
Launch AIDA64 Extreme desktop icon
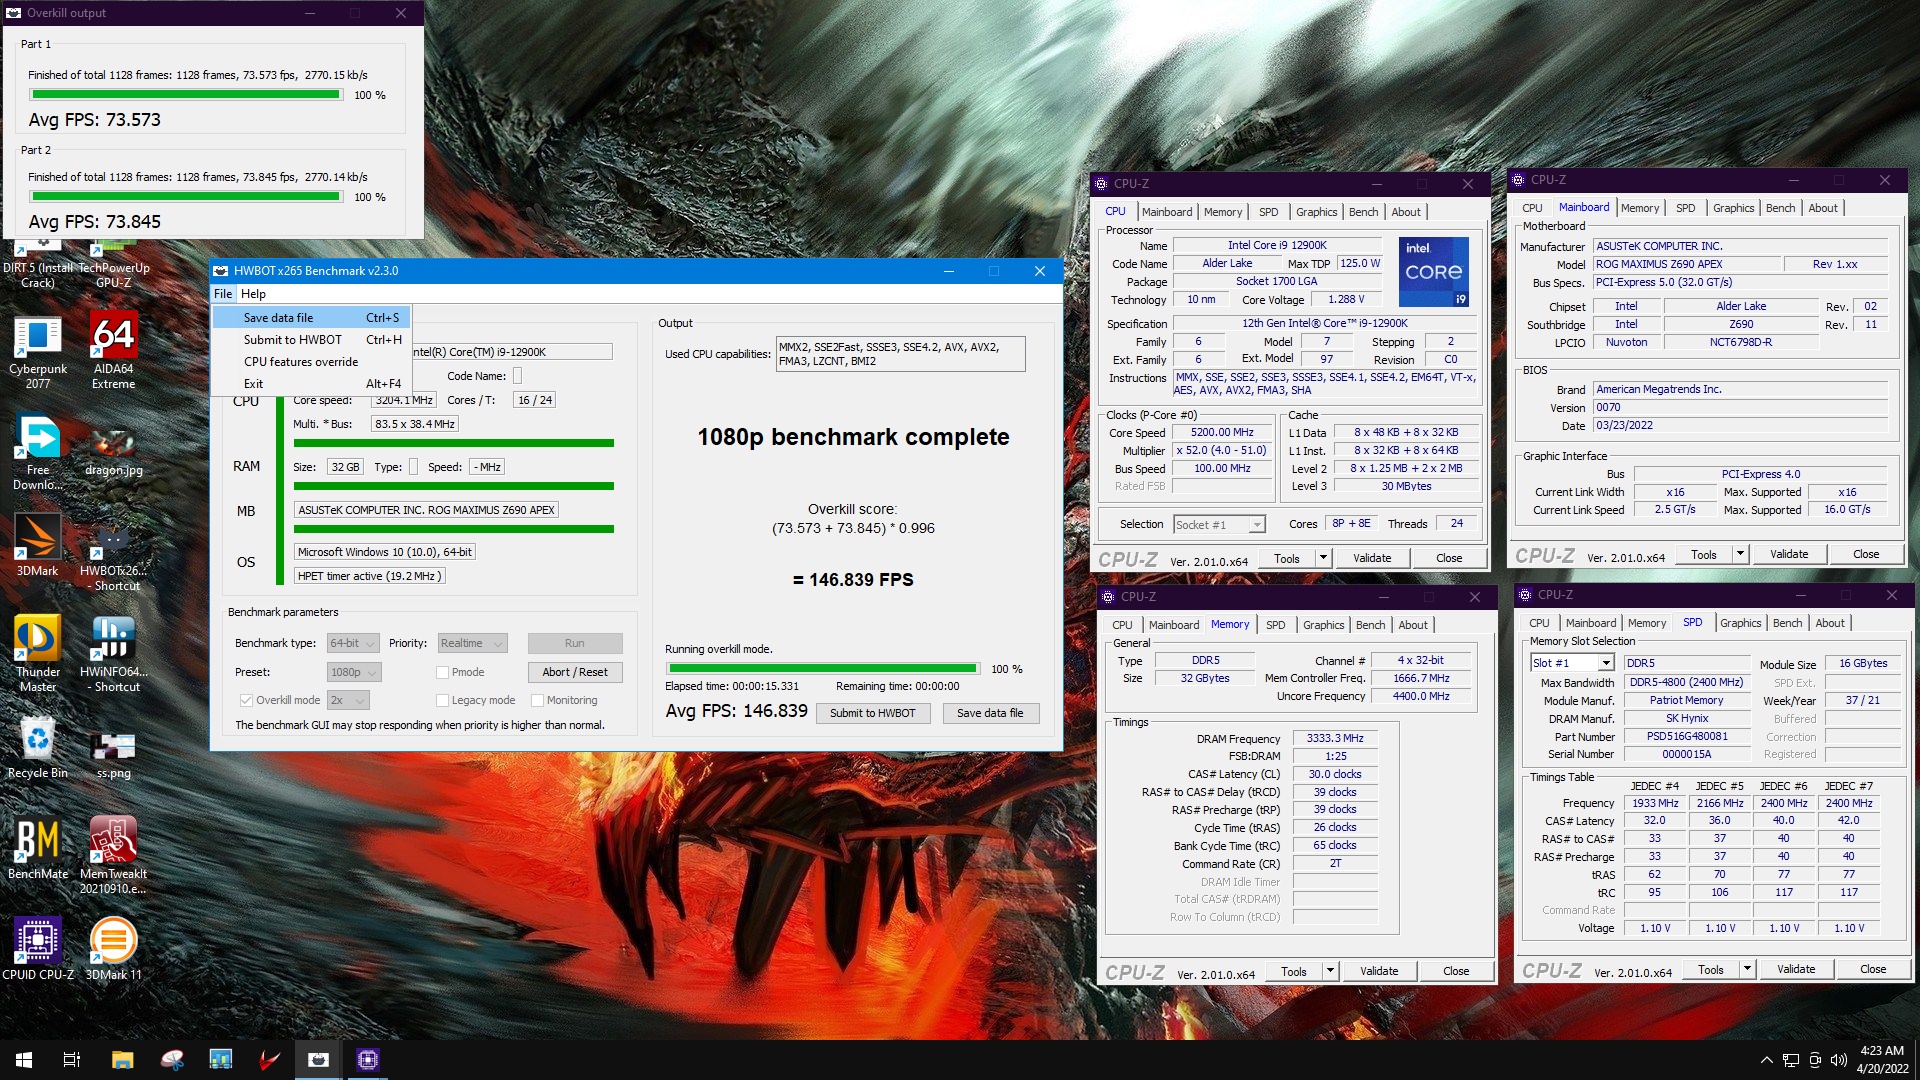(113, 350)
